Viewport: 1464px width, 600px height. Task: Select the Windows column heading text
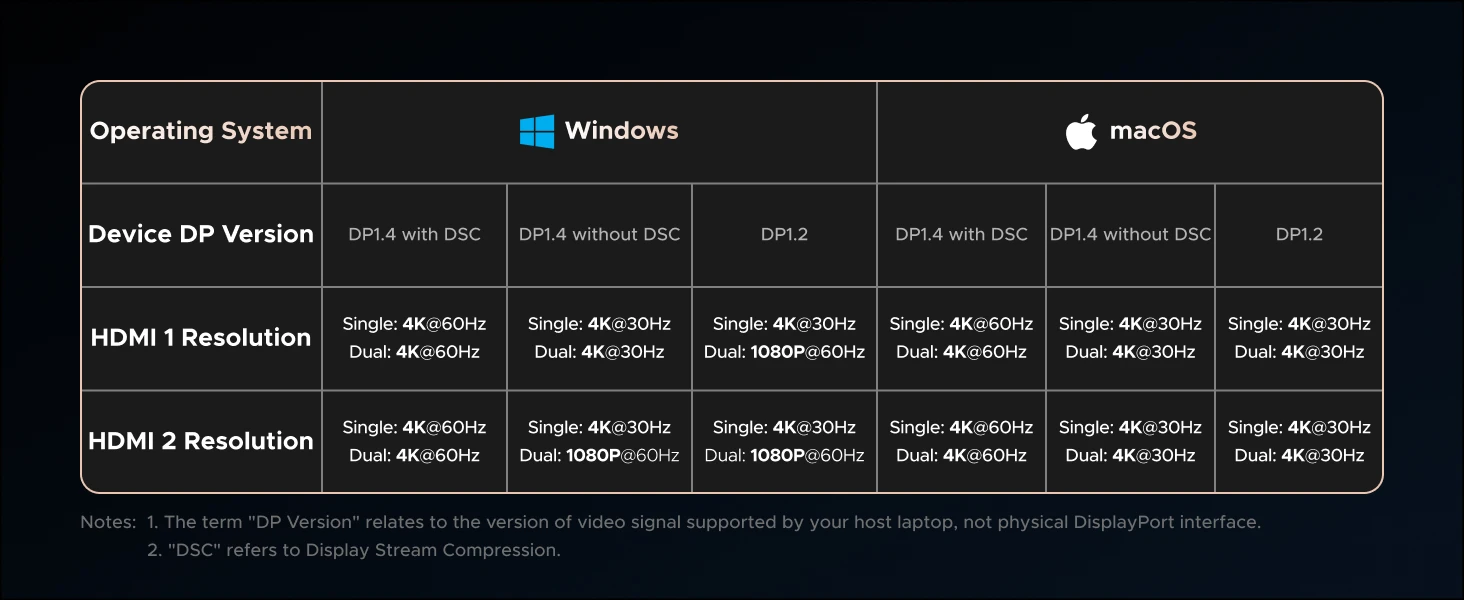(x=621, y=131)
